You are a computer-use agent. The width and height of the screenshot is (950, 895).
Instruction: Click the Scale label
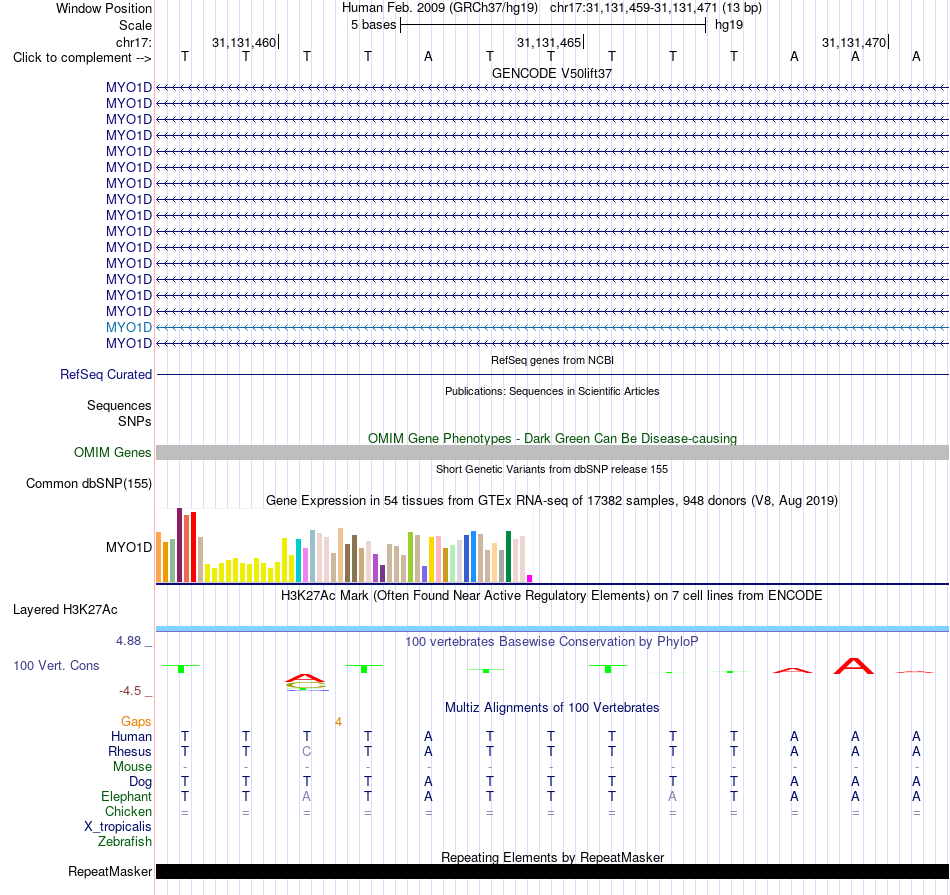point(135,25)
